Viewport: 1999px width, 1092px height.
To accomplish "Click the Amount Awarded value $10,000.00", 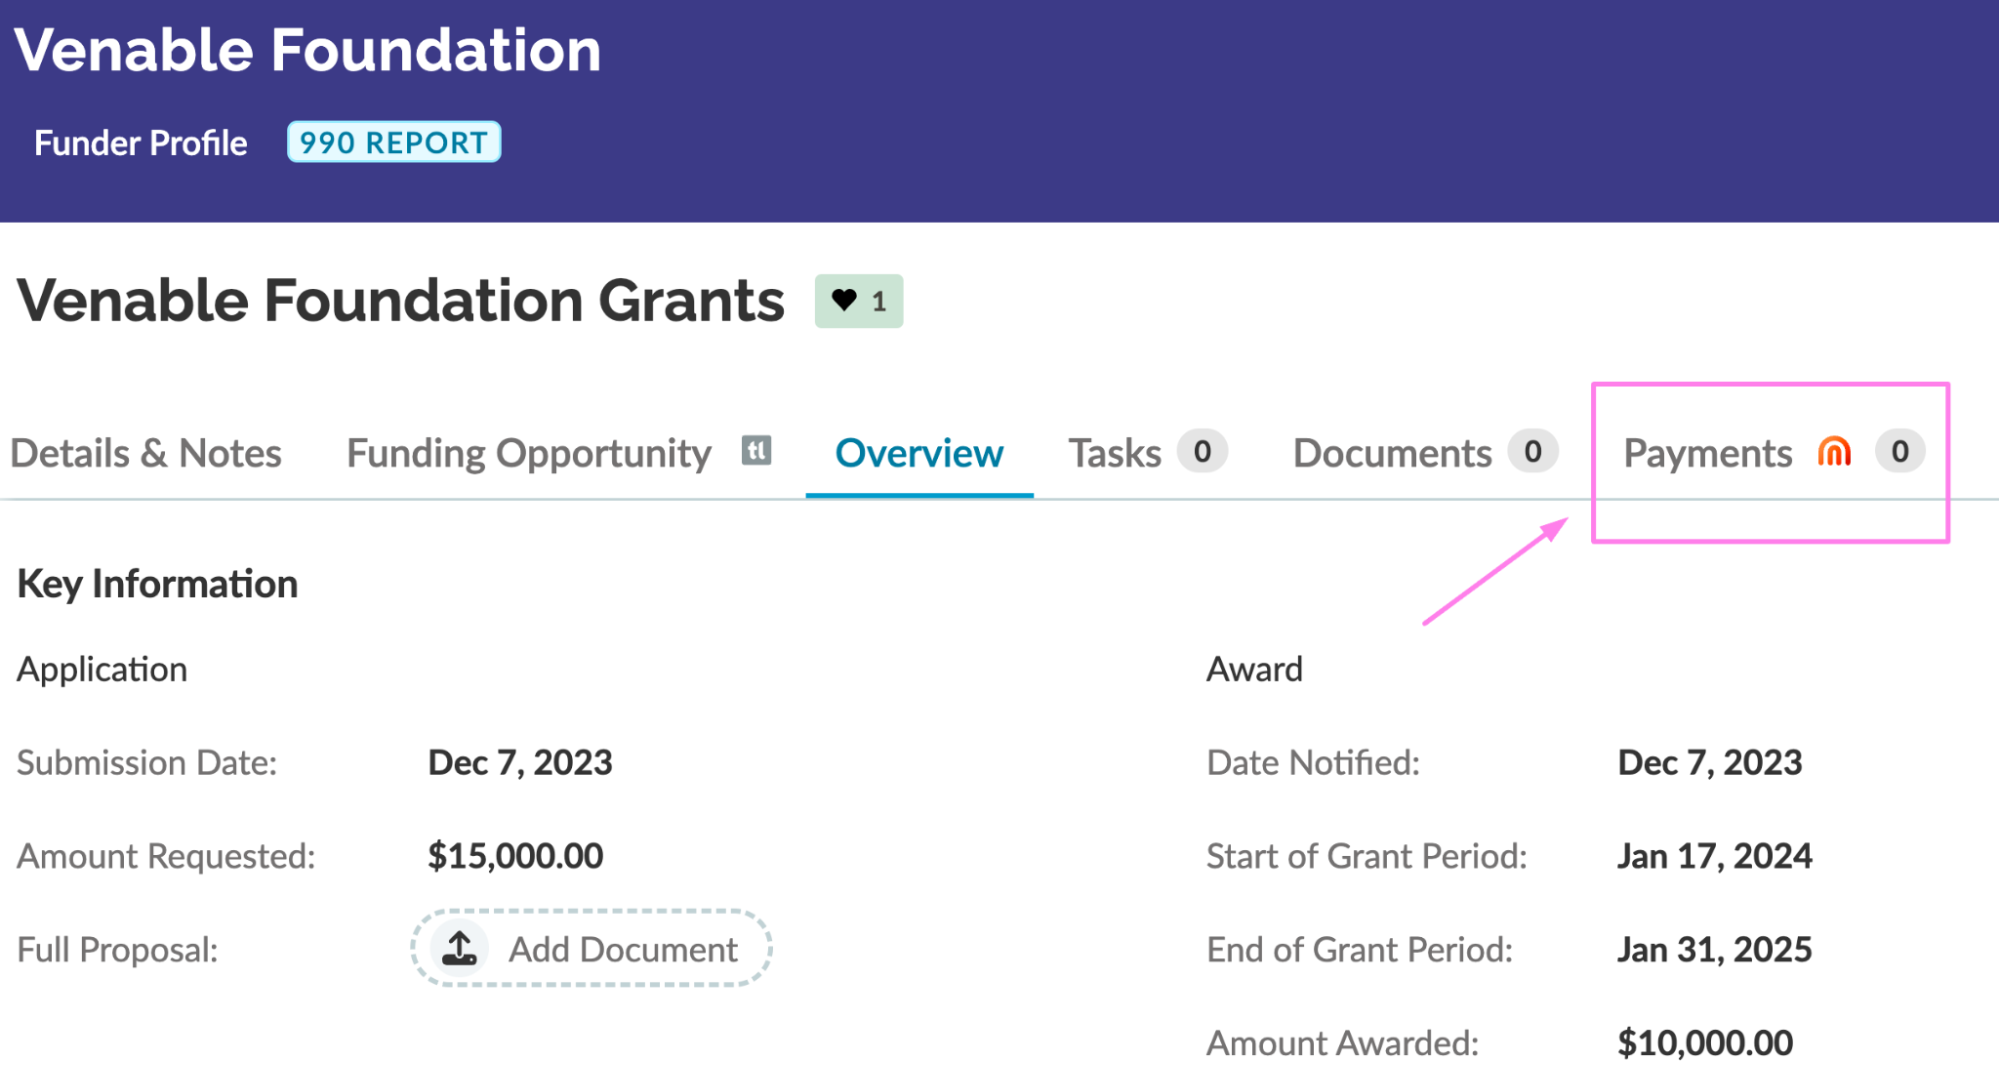I will (1704, 1043).
